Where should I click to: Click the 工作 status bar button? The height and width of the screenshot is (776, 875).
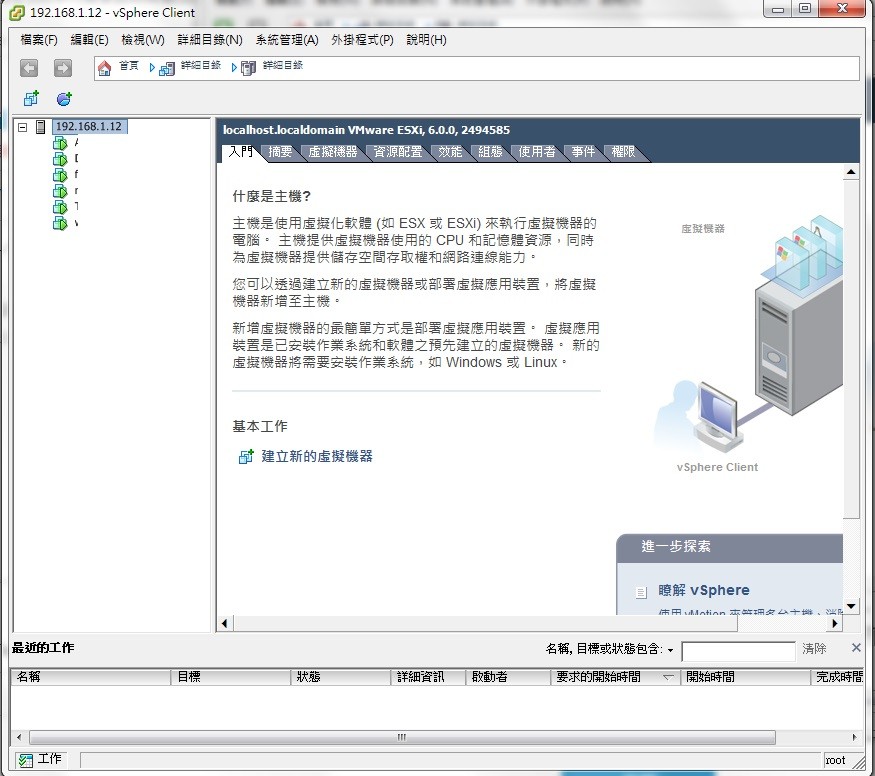click(x=39, y=760)
